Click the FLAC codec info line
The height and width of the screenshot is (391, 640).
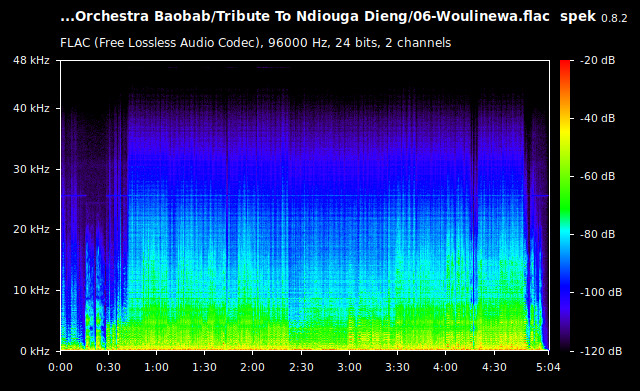pyautogui.click(x=256, y=43)
